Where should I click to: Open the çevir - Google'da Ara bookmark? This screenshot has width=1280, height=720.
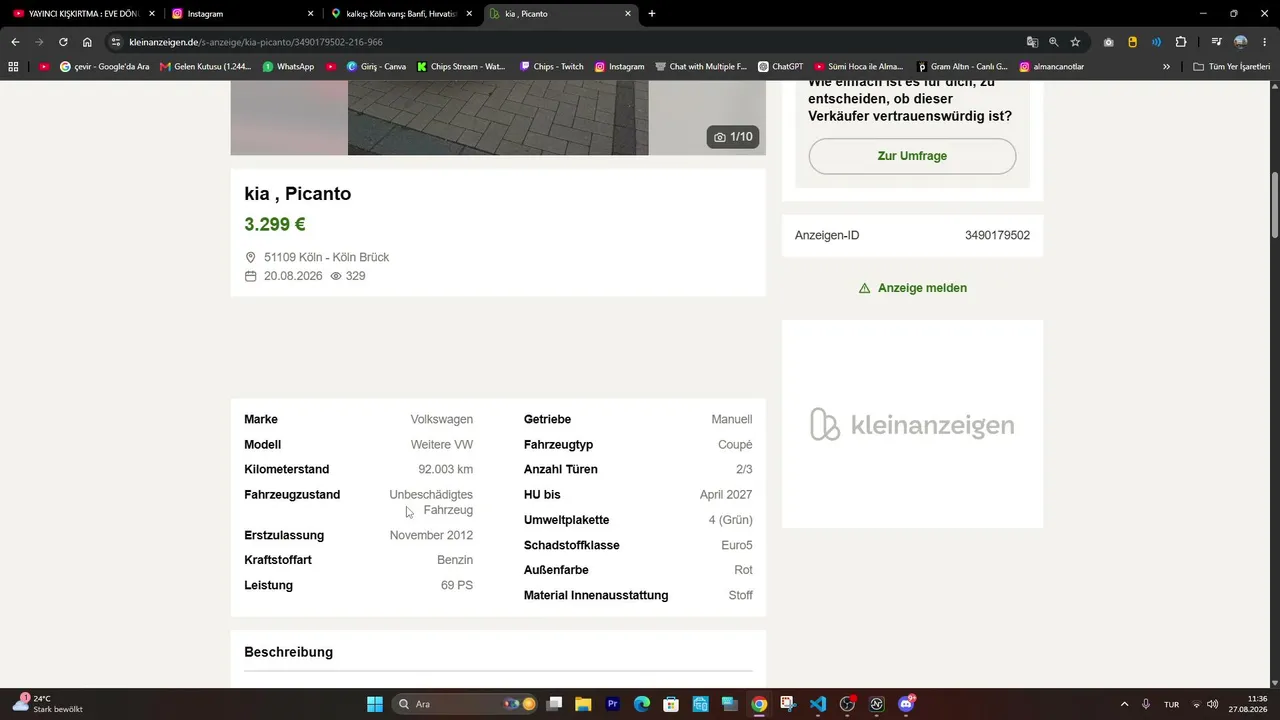pos(104,67)
